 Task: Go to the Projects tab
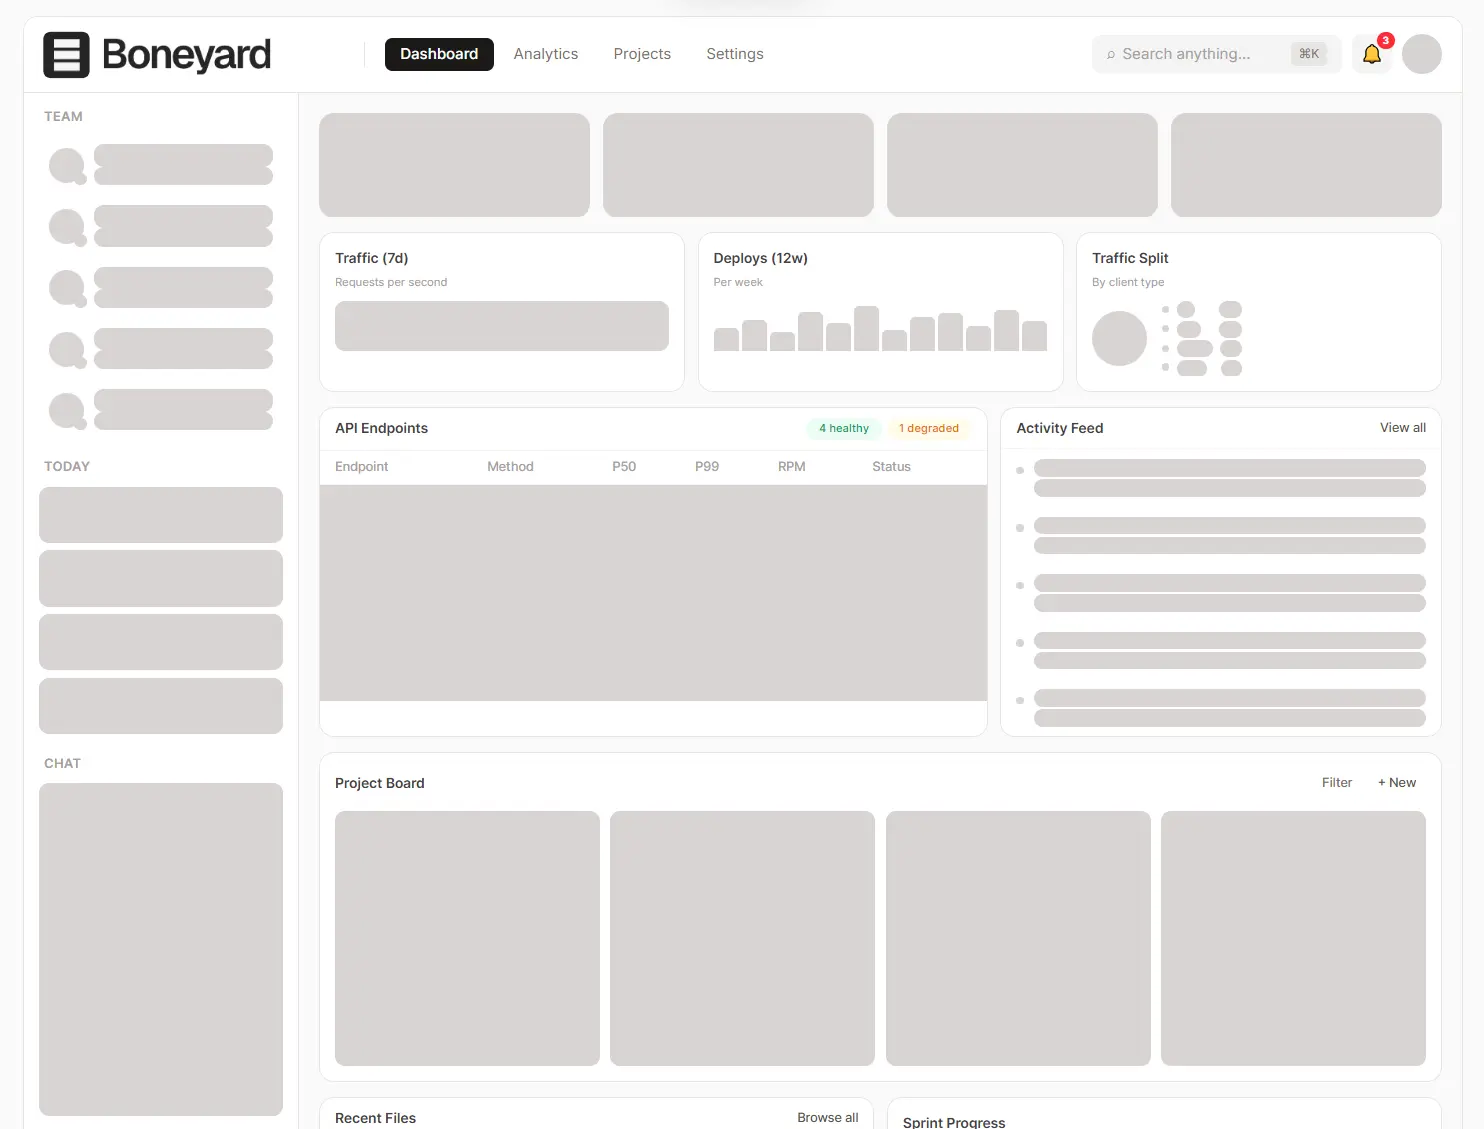coord(642,54)
